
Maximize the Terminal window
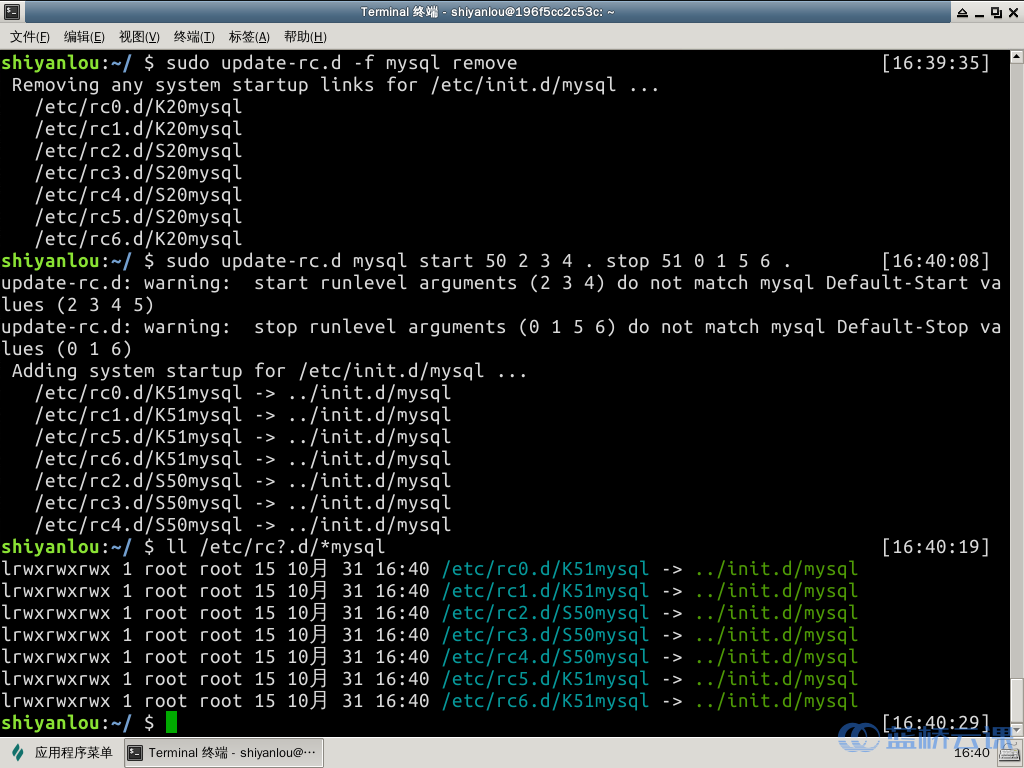[x=996, y=12]
